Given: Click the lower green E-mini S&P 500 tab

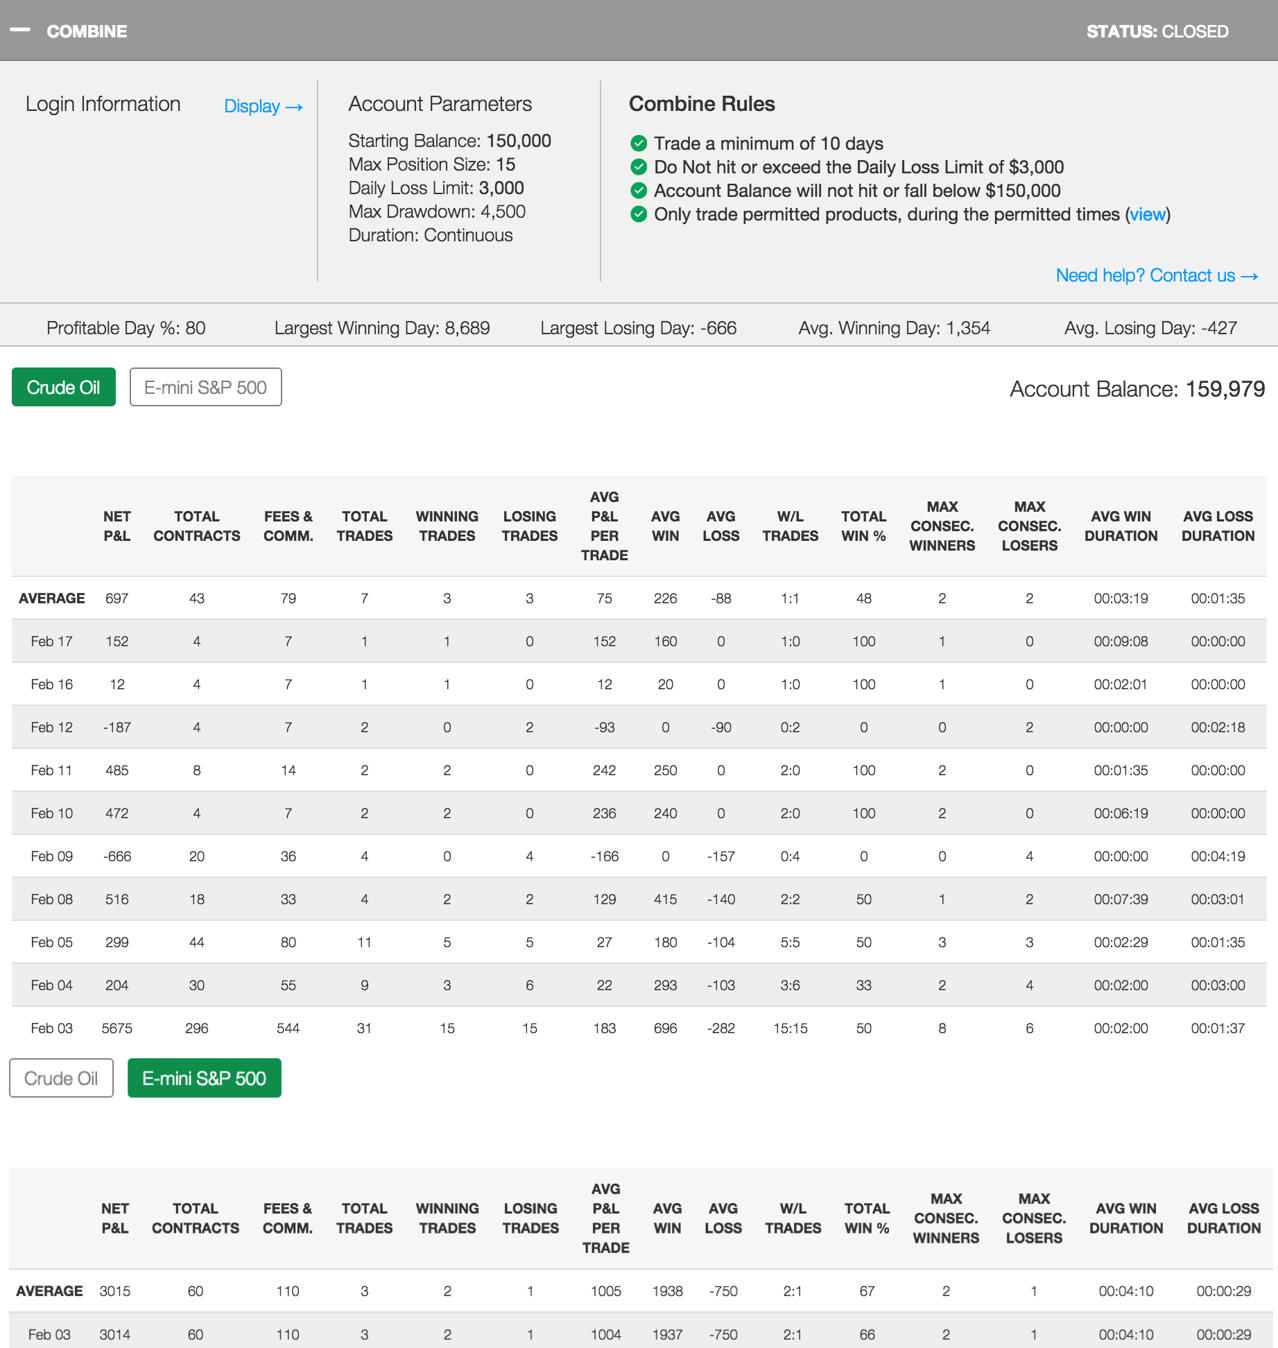Looking at the screenshot, I should point(204,1078).
